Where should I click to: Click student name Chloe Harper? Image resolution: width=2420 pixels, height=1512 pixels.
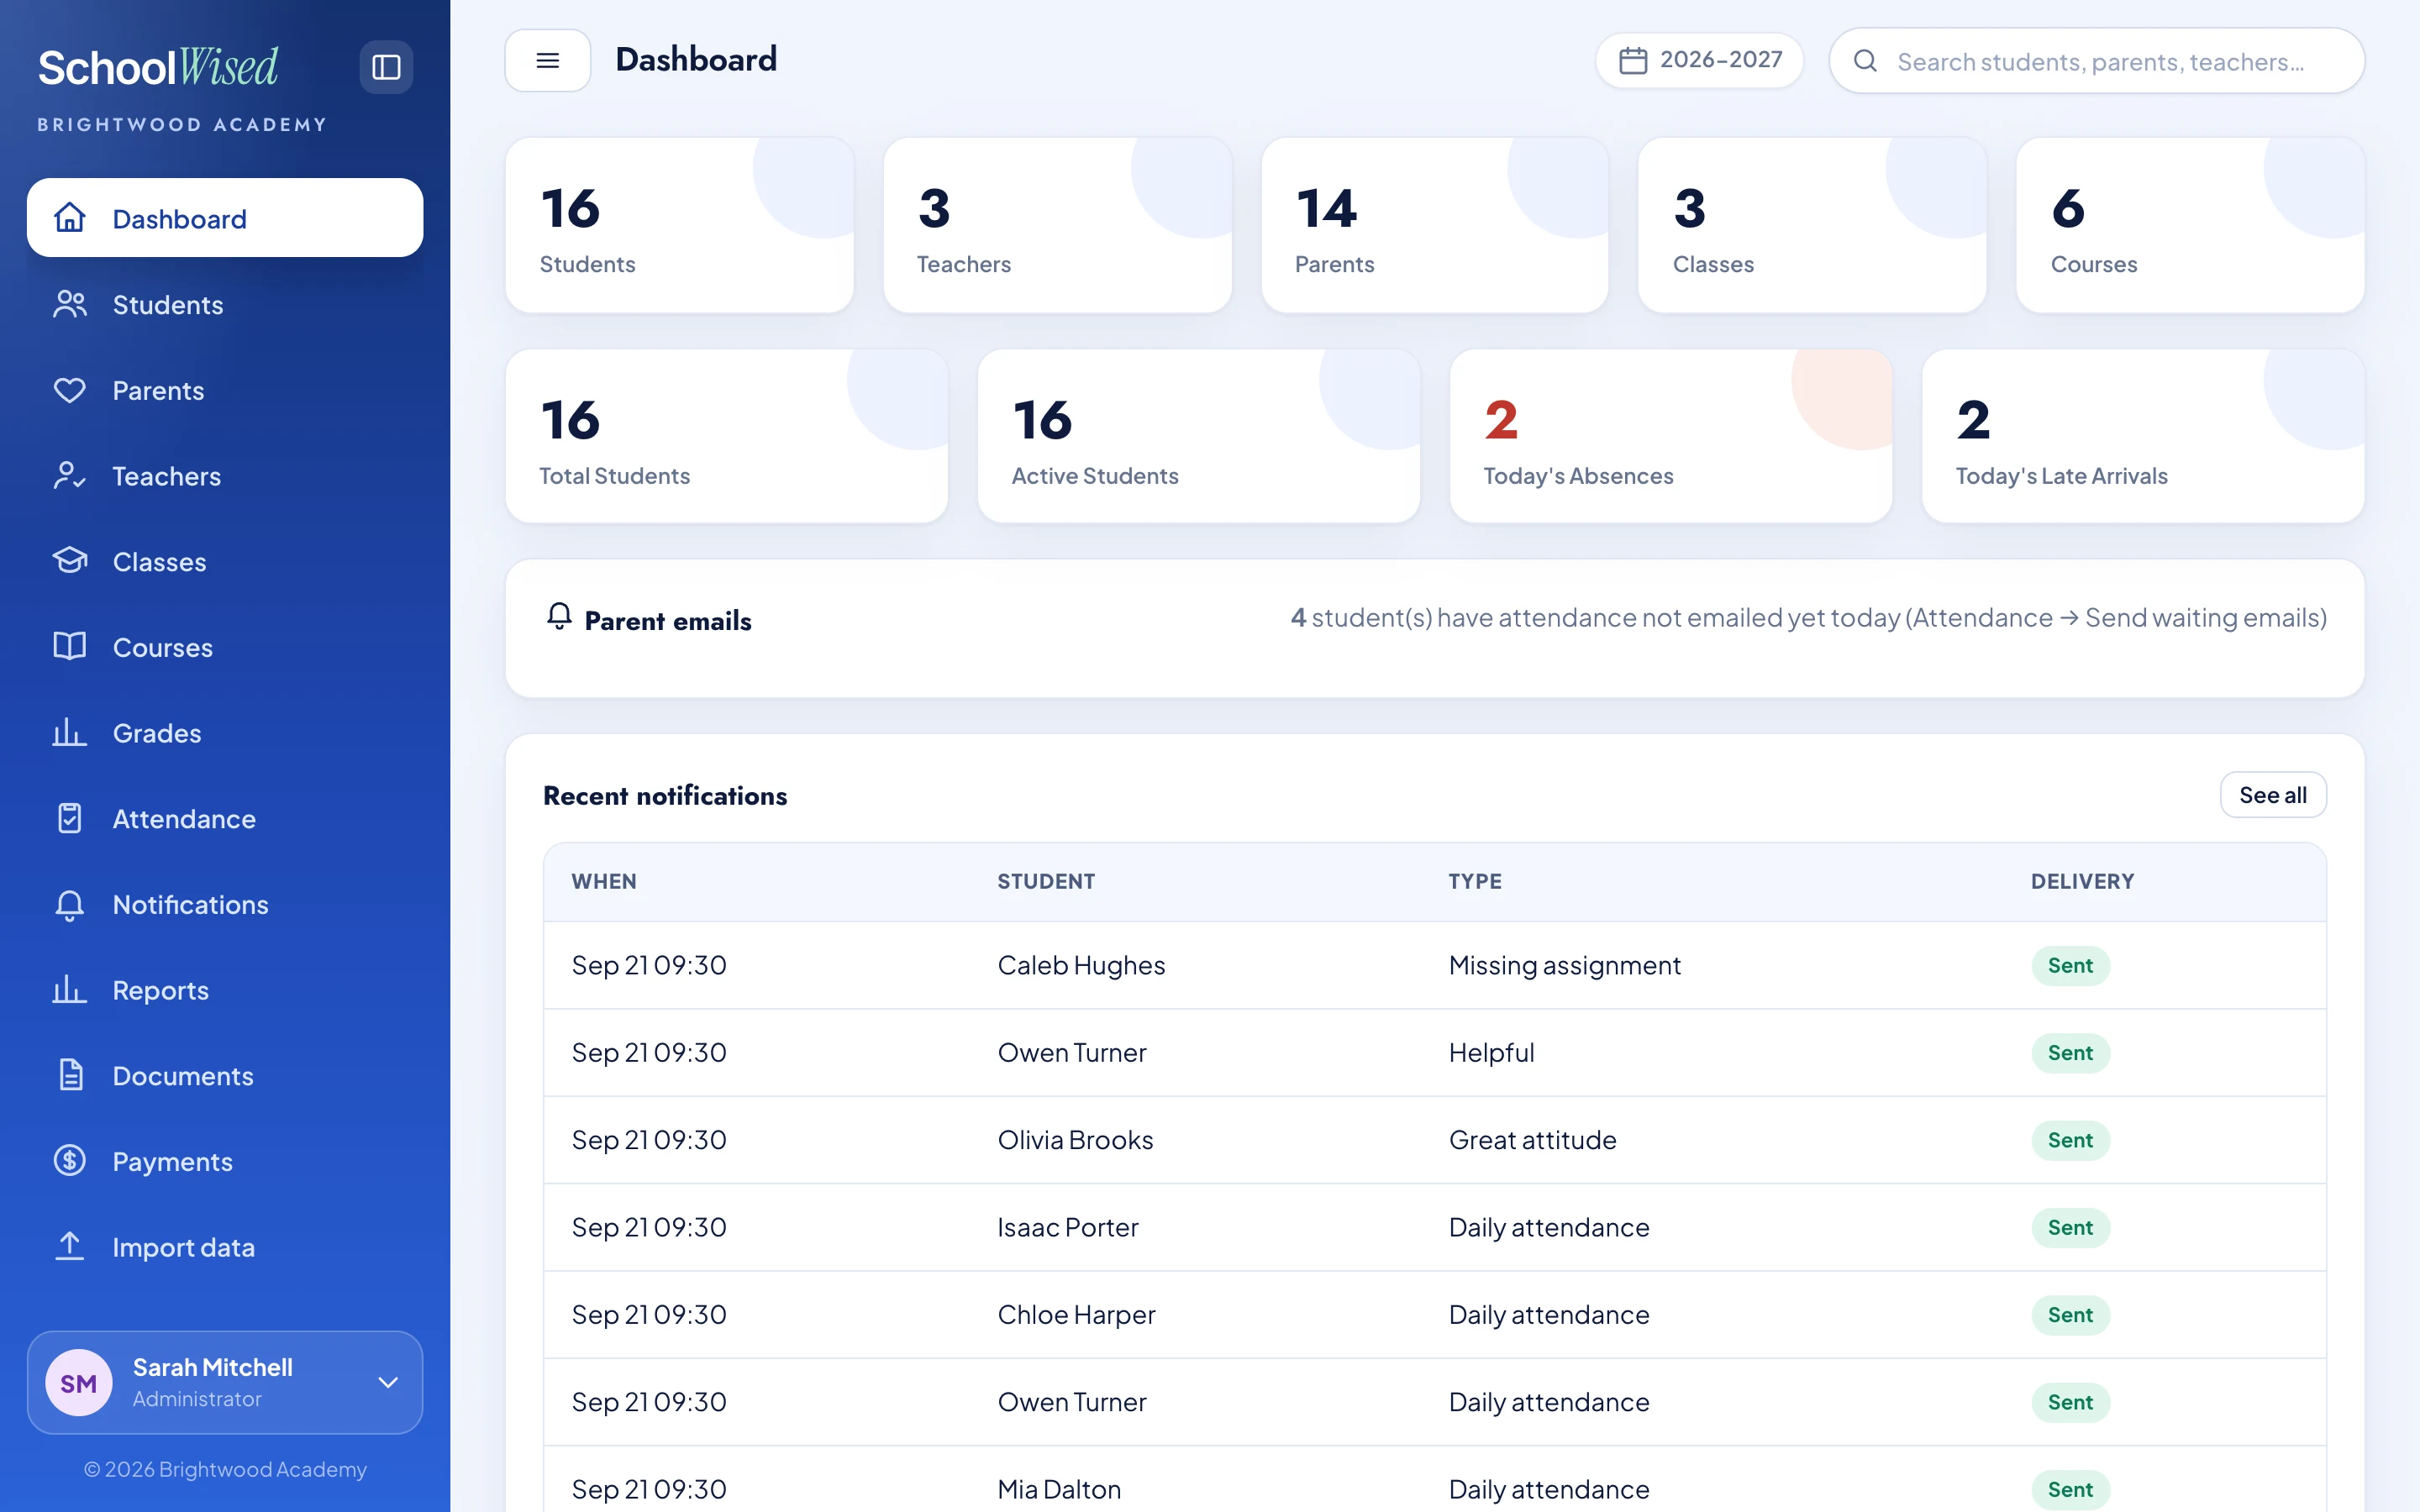coord(1076,1314)
